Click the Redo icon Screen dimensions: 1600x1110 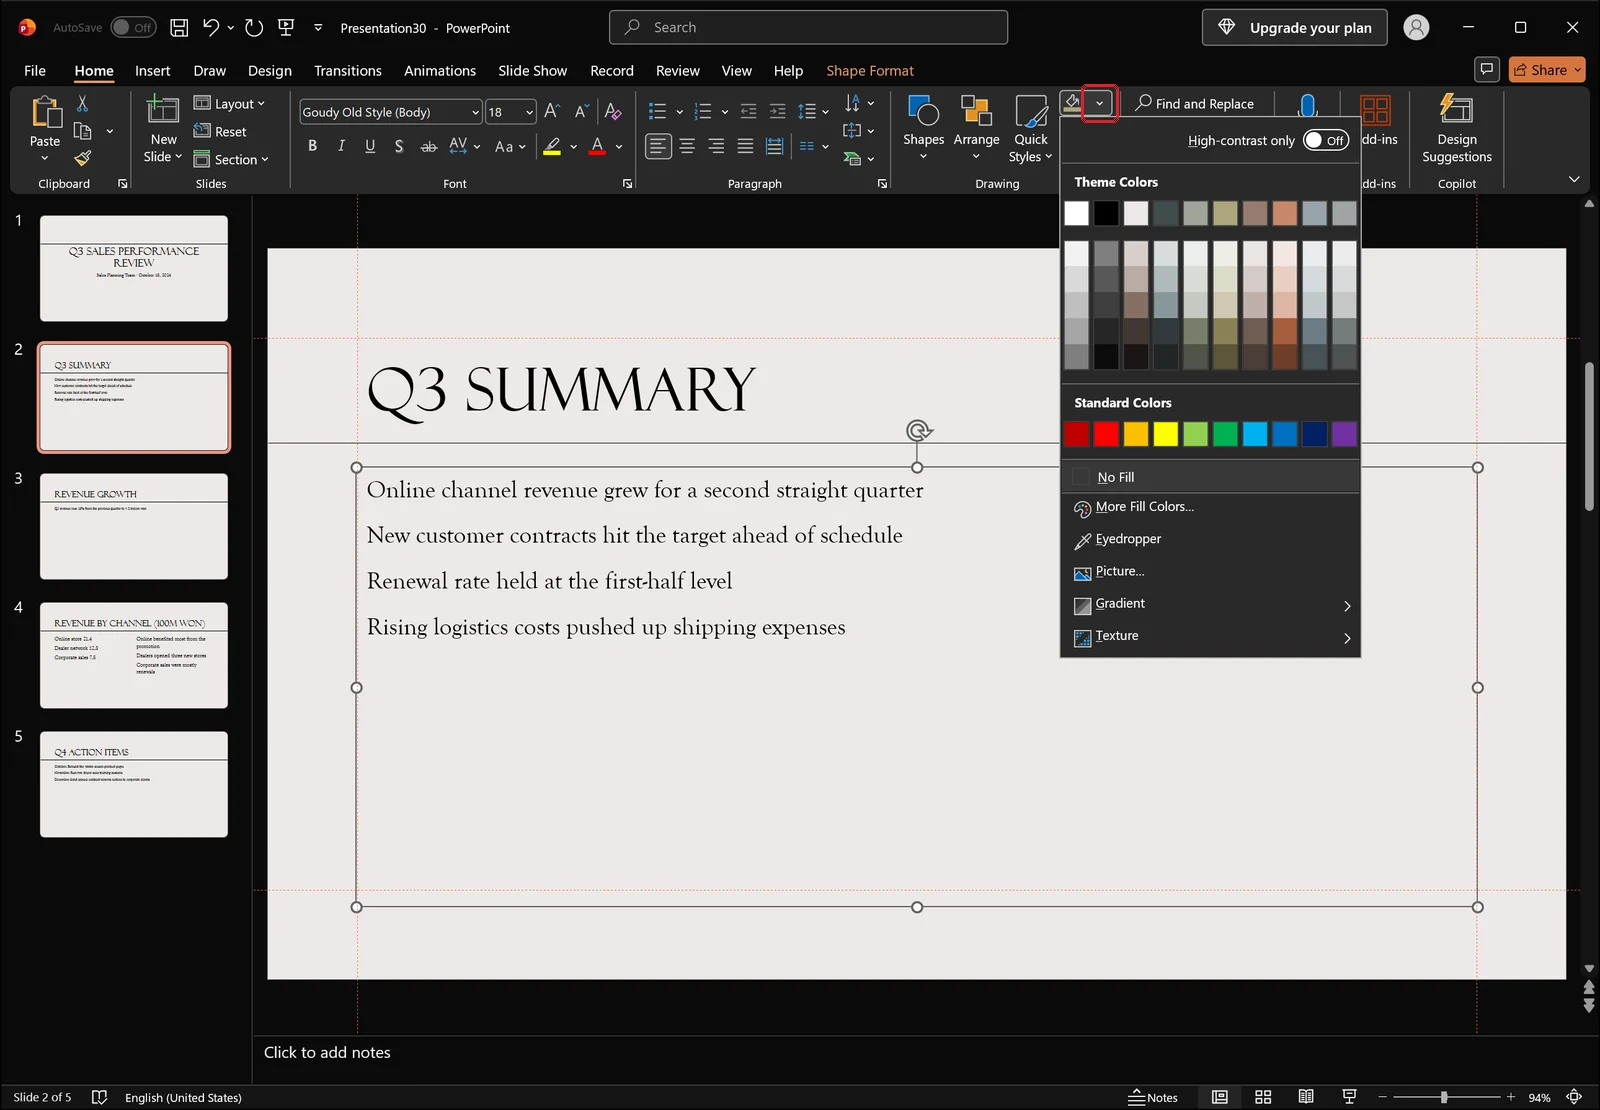(254, 28)
